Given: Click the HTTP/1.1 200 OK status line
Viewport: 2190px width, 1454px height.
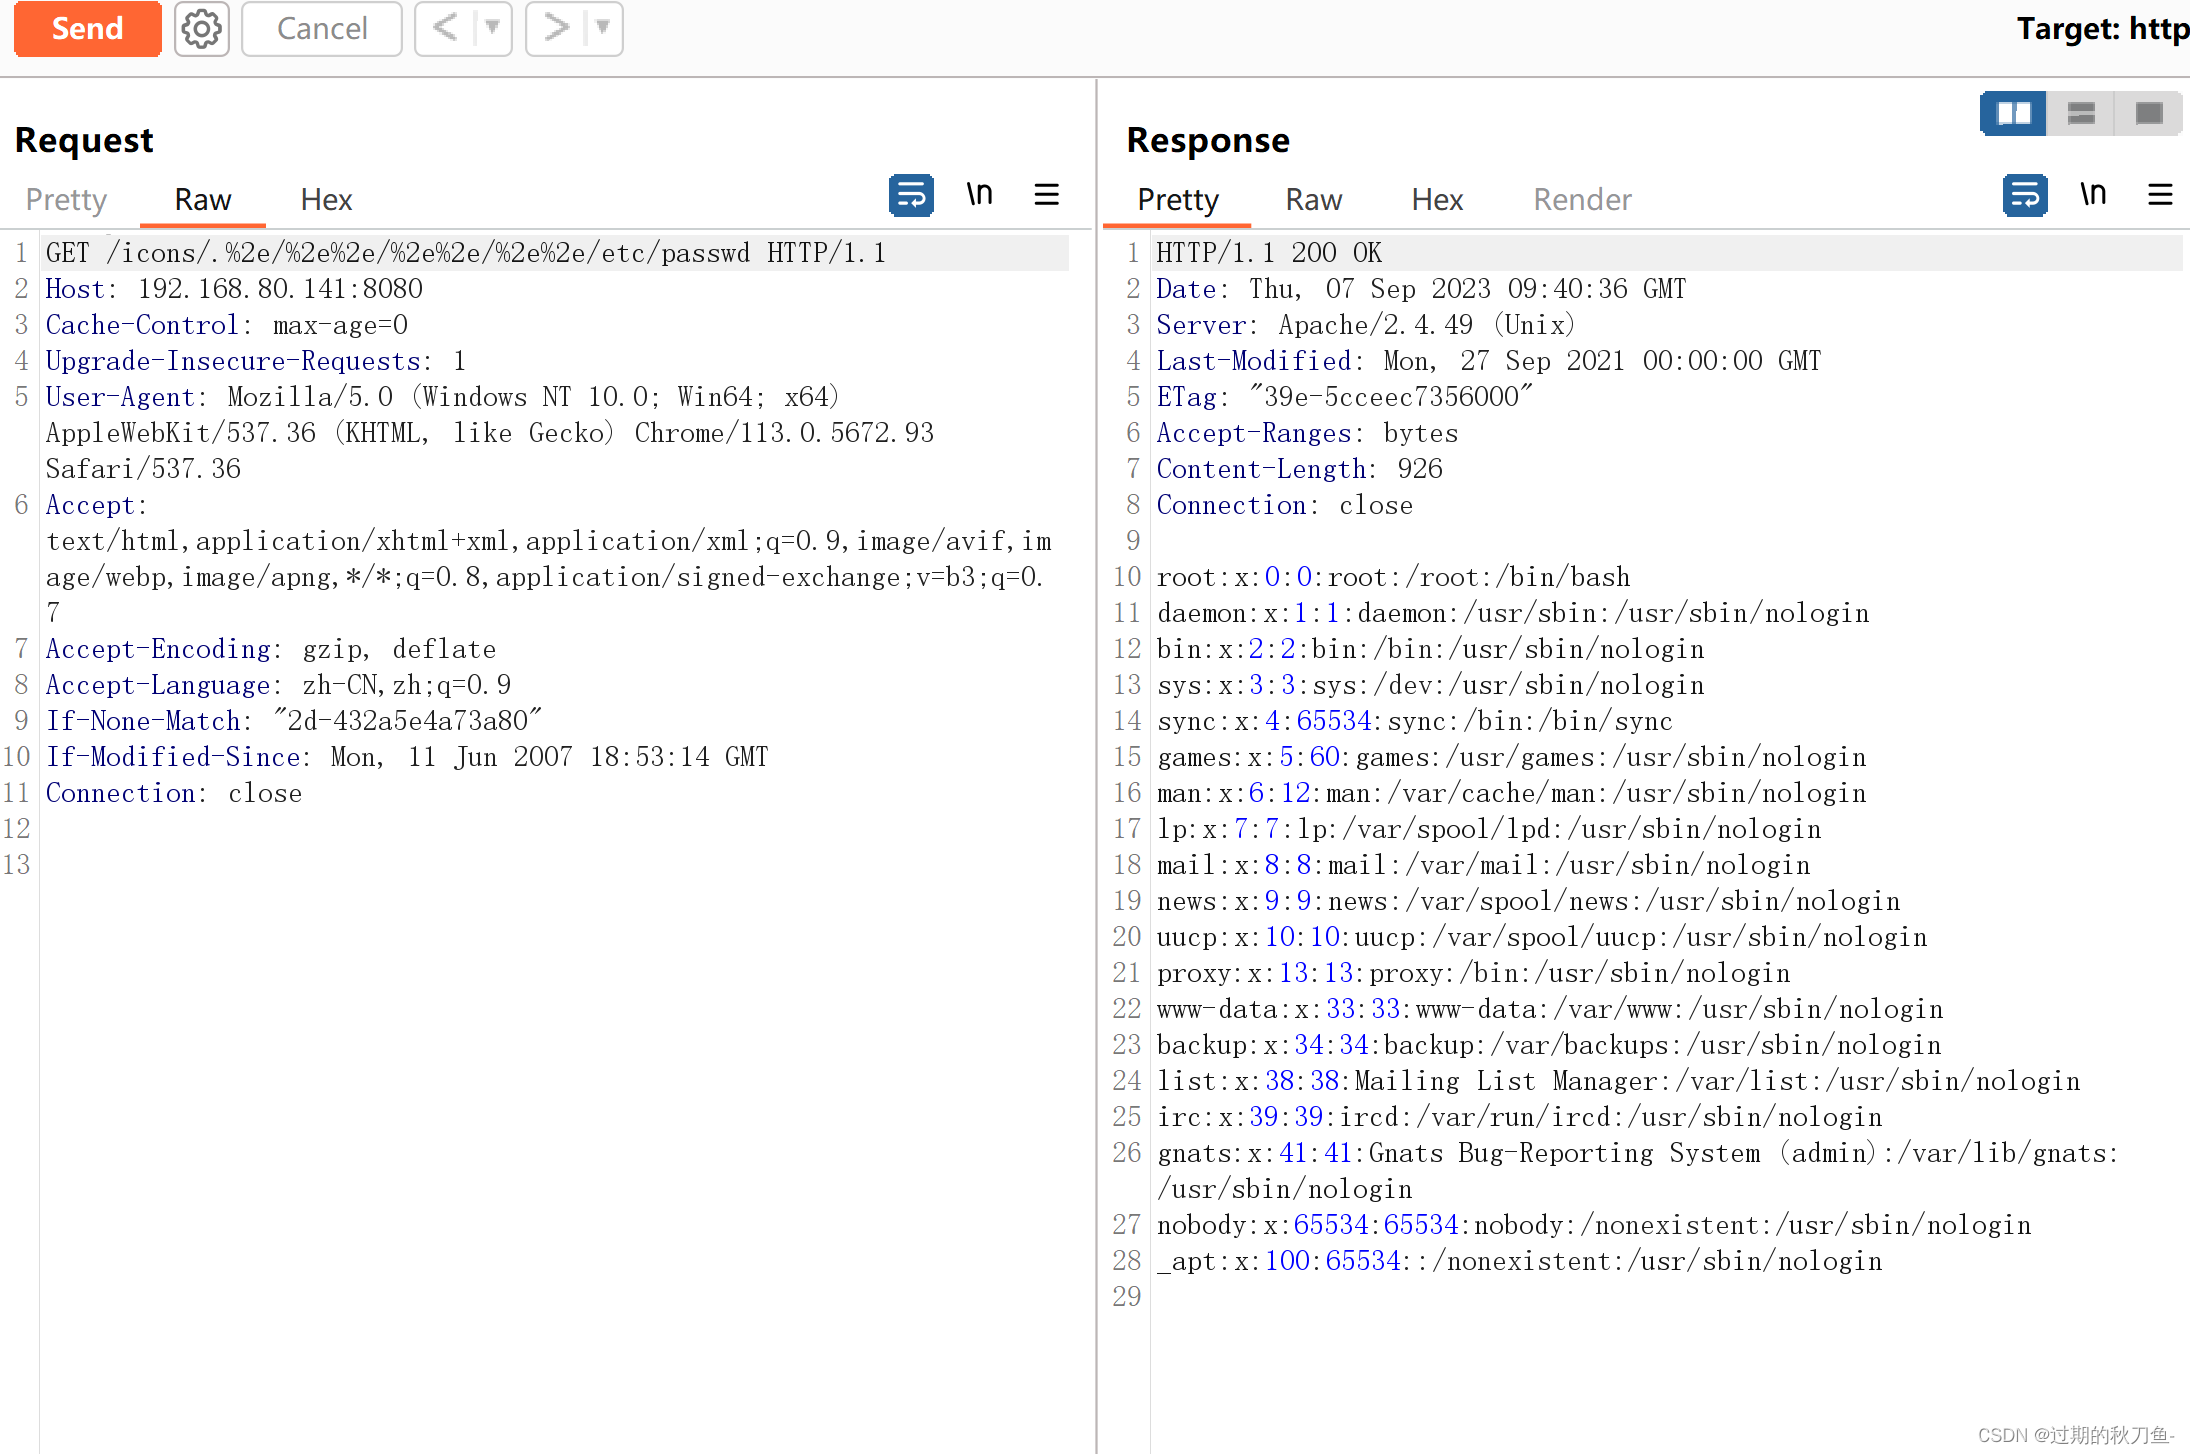Looking at the screenshot, I should coord(1269,253).
